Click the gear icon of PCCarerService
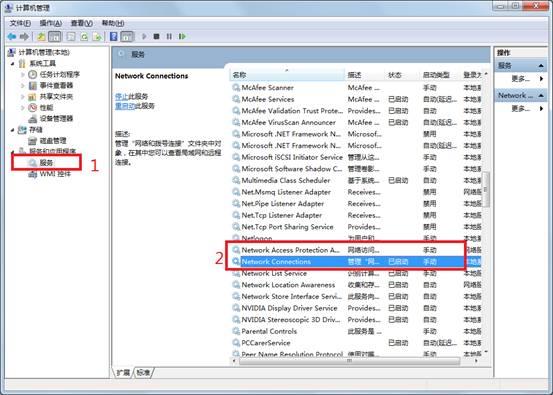 (x=236, y=343)
